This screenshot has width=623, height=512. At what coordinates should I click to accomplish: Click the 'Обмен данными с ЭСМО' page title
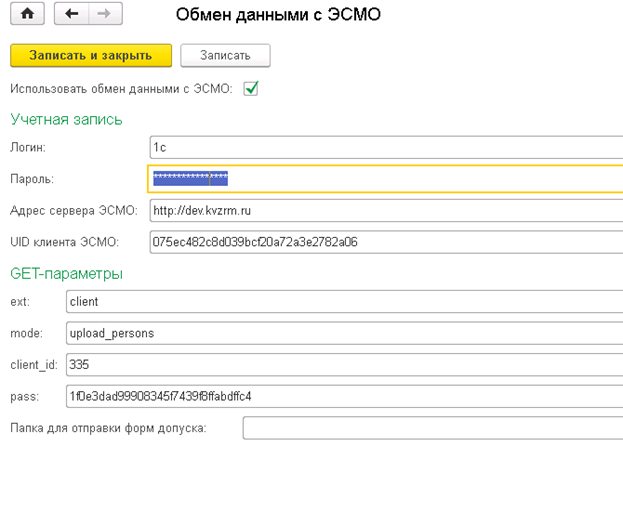278,15
